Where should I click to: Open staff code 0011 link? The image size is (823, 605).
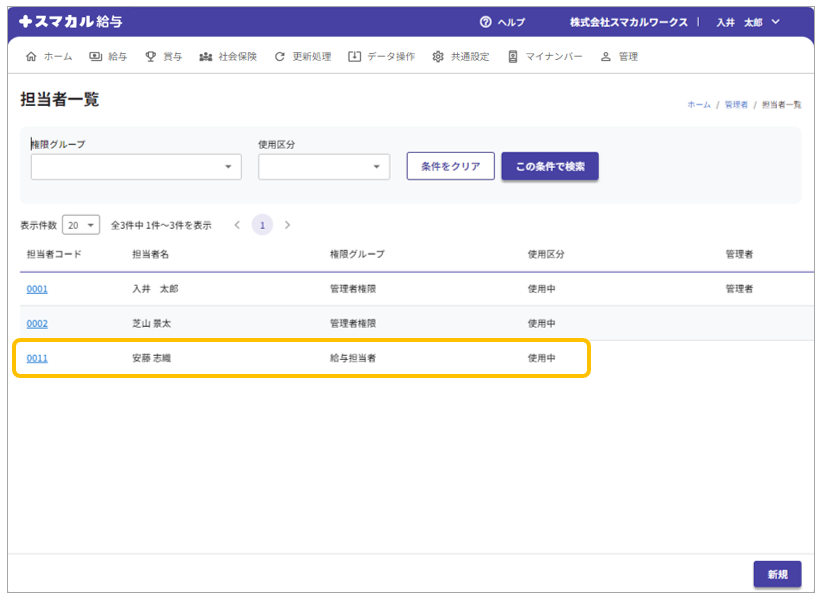click(x=37, y=358)
